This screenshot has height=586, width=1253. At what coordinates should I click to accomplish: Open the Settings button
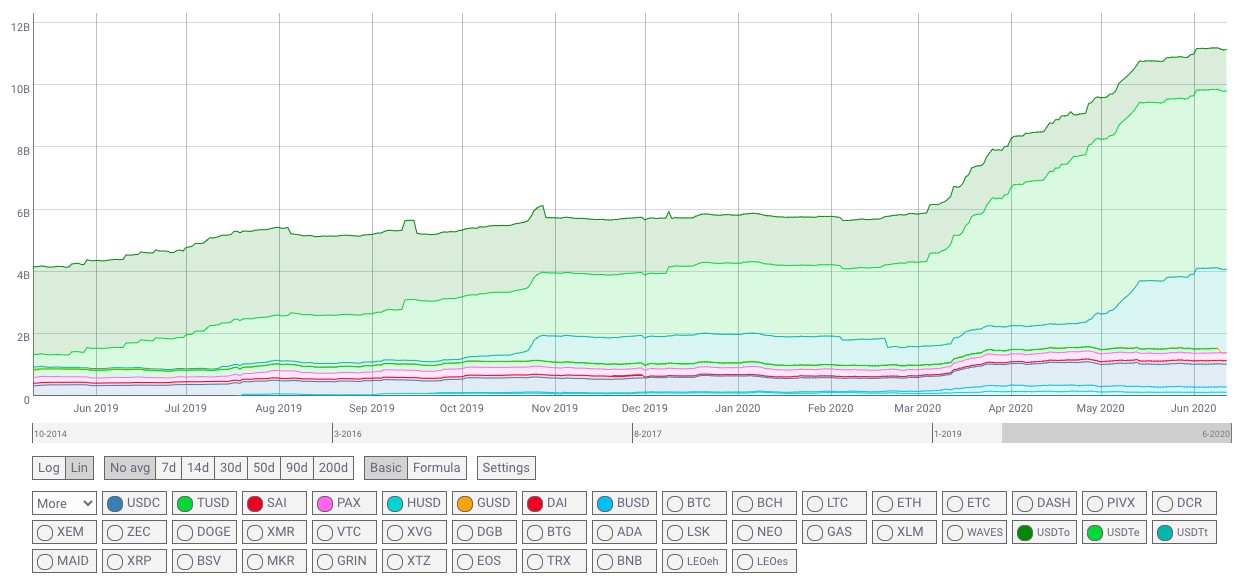pos(506,468)
